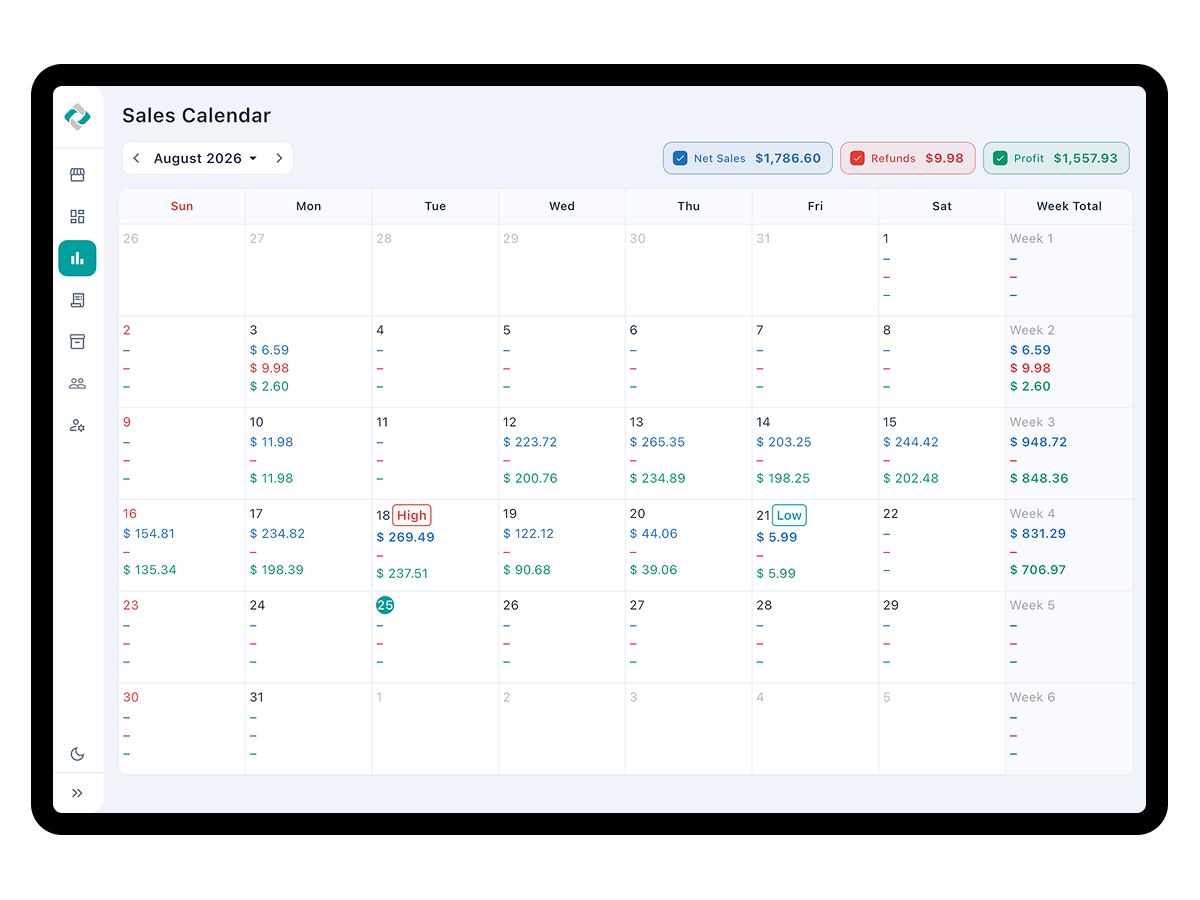Click the Sun column header
This screenshot has height=900, width=1200.
tap(182, 206)
